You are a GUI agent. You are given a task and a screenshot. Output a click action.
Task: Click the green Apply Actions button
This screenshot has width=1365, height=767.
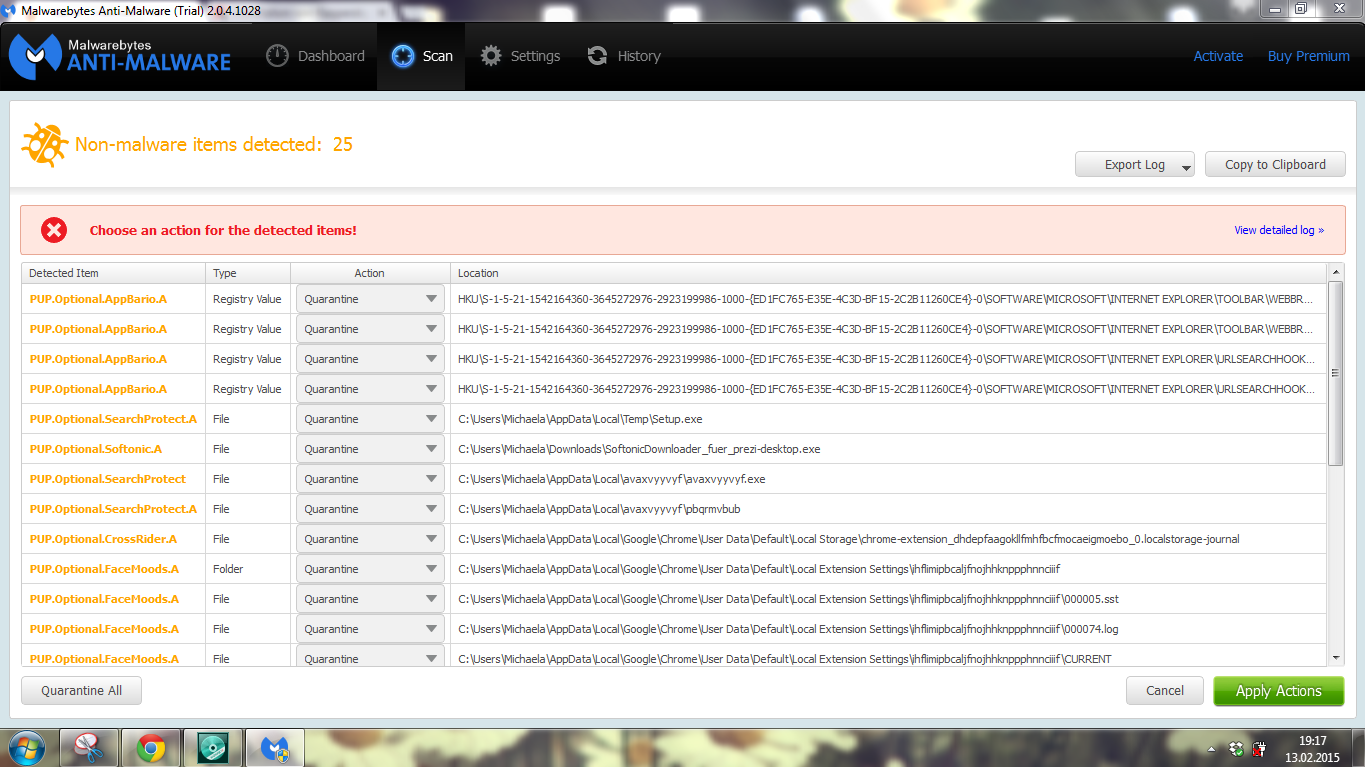(1278, 691)
